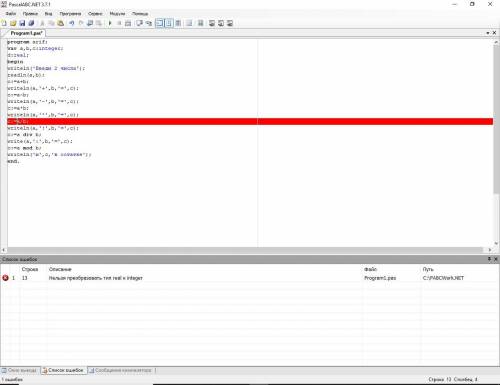Switch to the Окно вывода tab

tap(20, 370)
